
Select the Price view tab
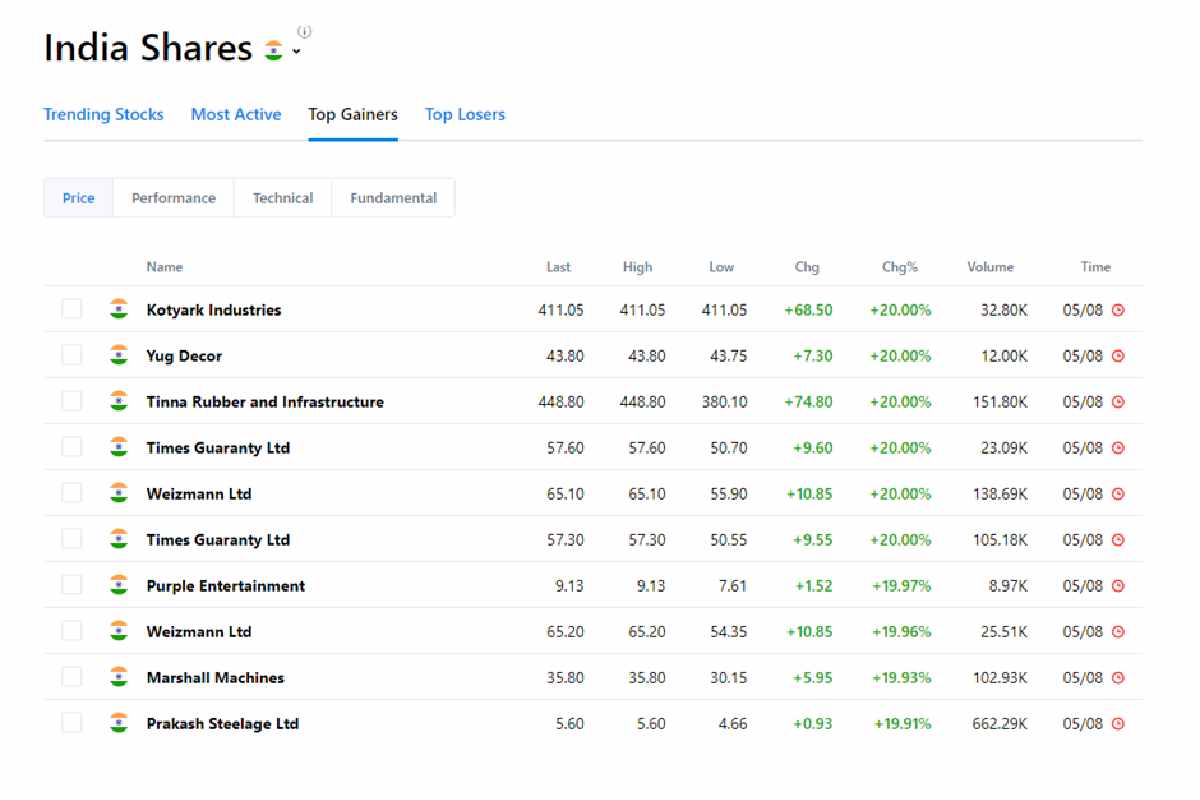(79, 198)
